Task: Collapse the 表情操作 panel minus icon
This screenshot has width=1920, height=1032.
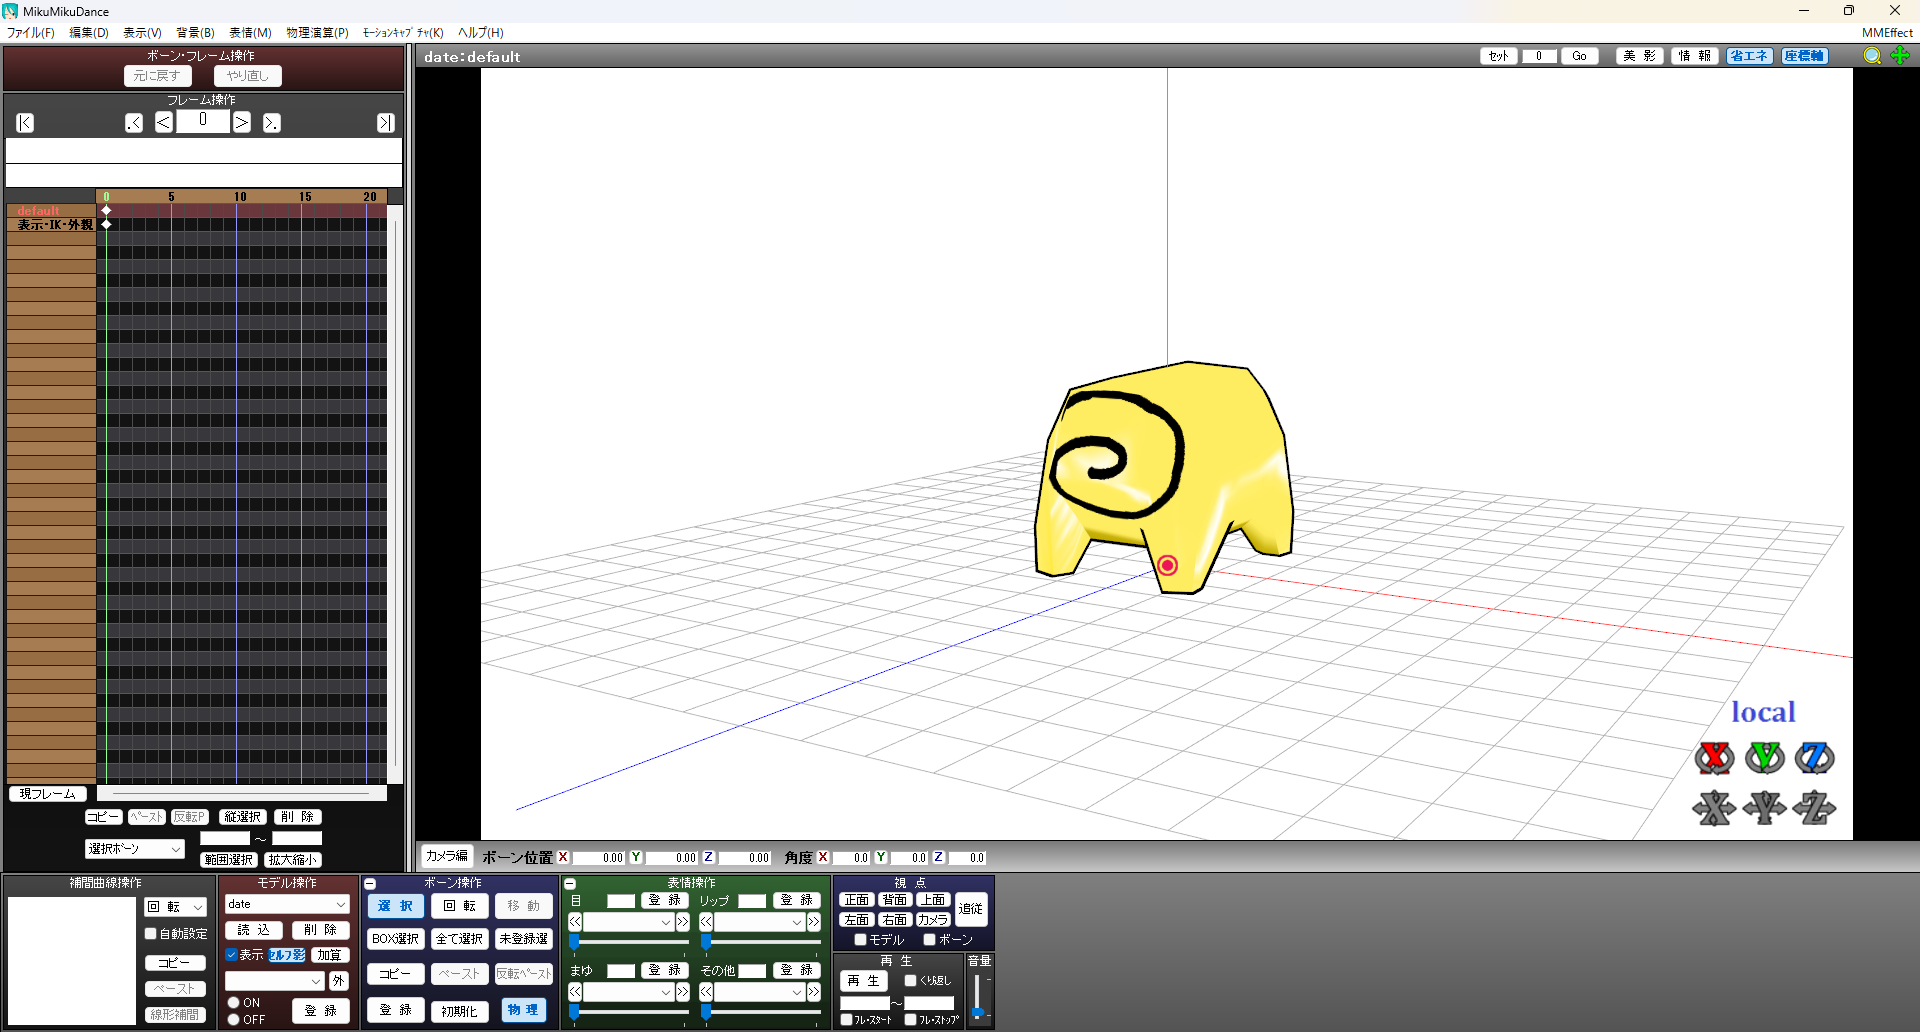Action: tap(570, 884)
